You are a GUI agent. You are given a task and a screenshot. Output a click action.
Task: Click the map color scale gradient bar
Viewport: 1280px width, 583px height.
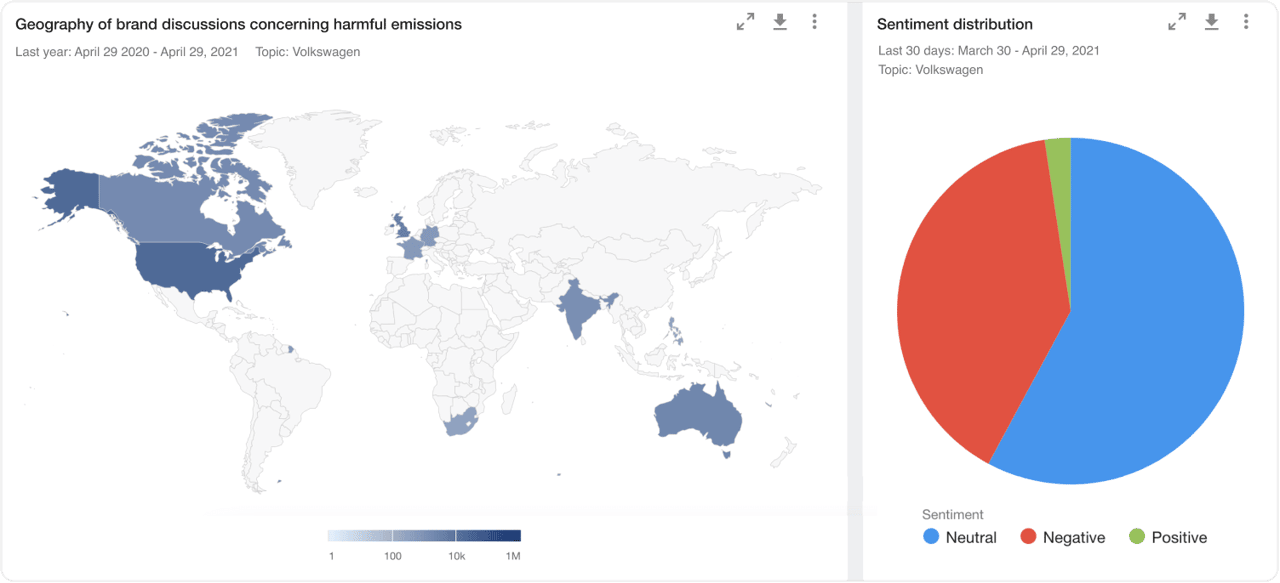point(424,535)
